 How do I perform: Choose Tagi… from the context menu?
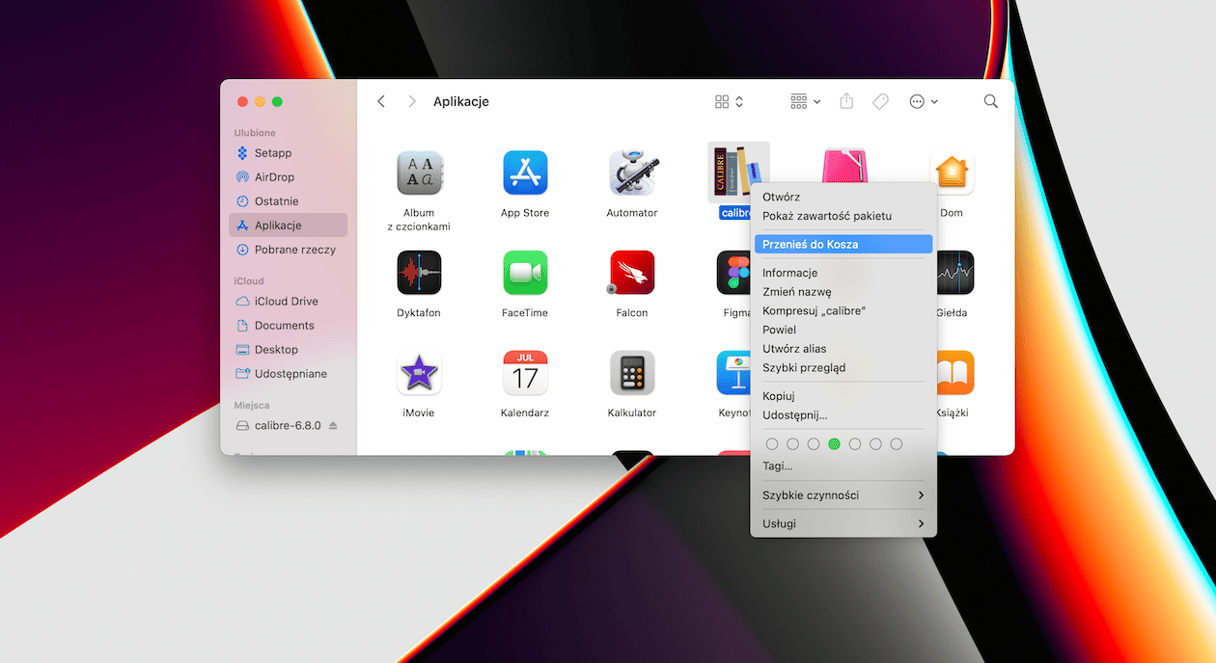844,466
